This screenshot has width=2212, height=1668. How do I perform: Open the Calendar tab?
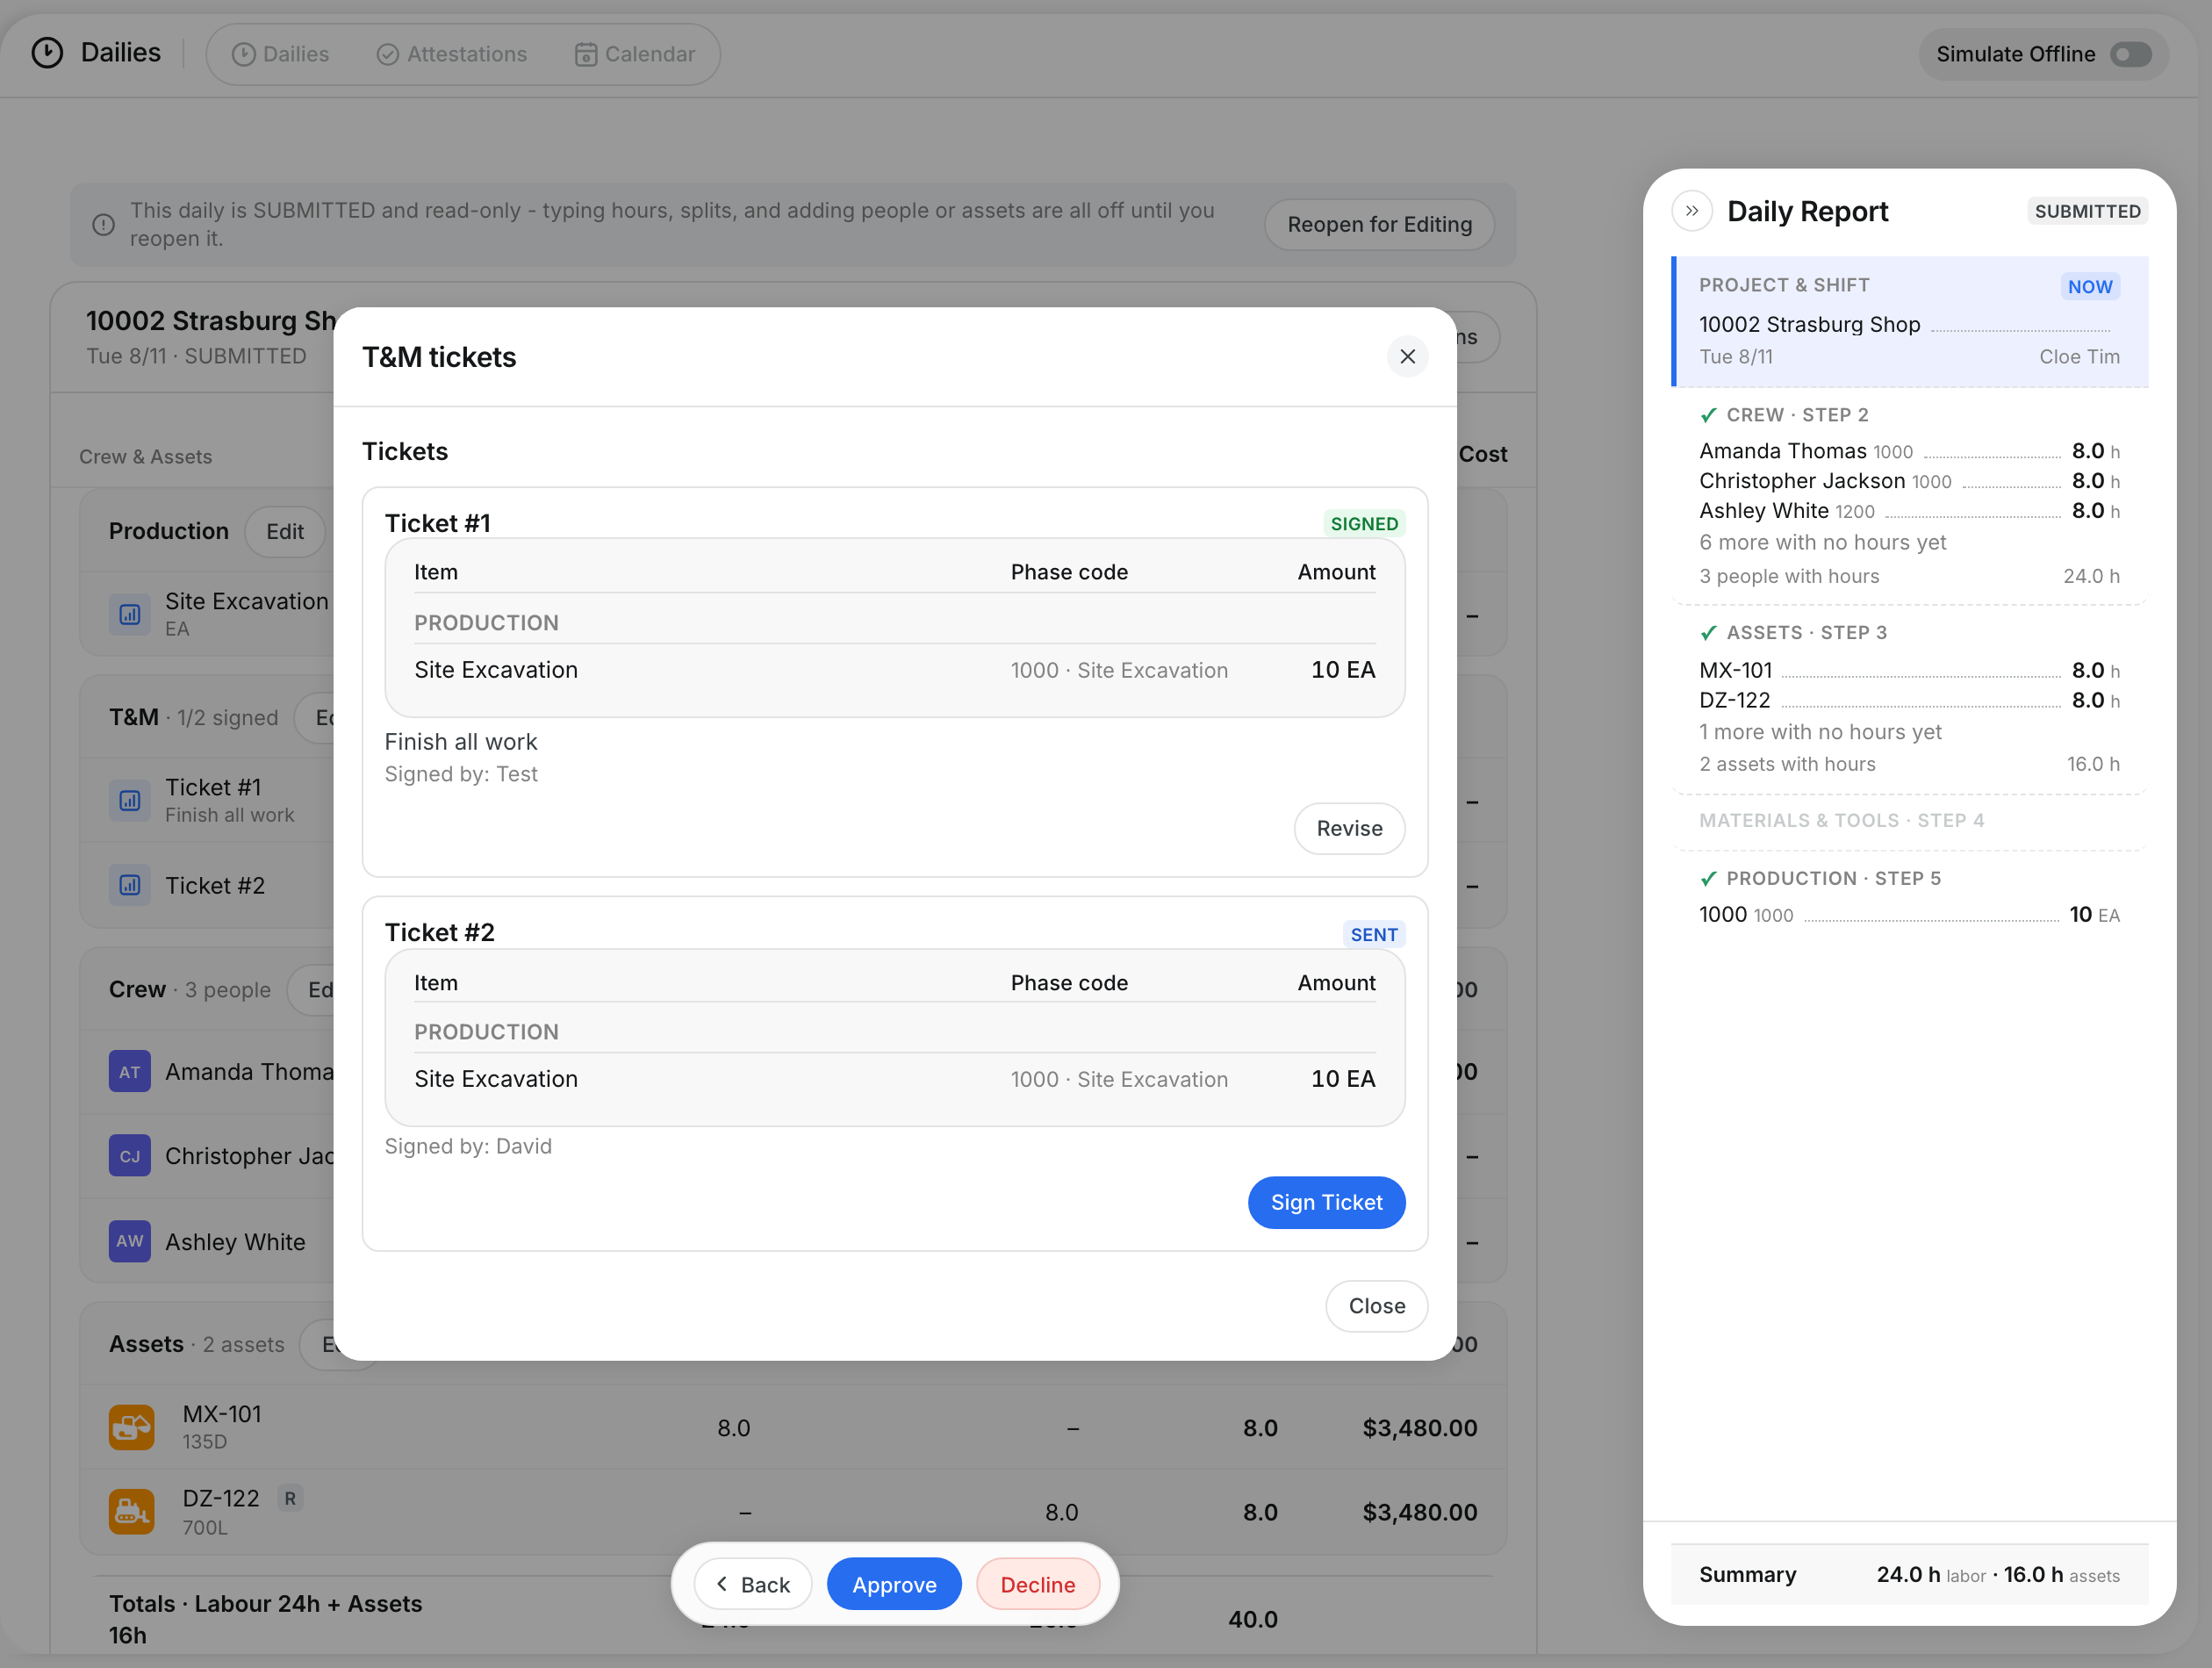(x=635, y=54)
